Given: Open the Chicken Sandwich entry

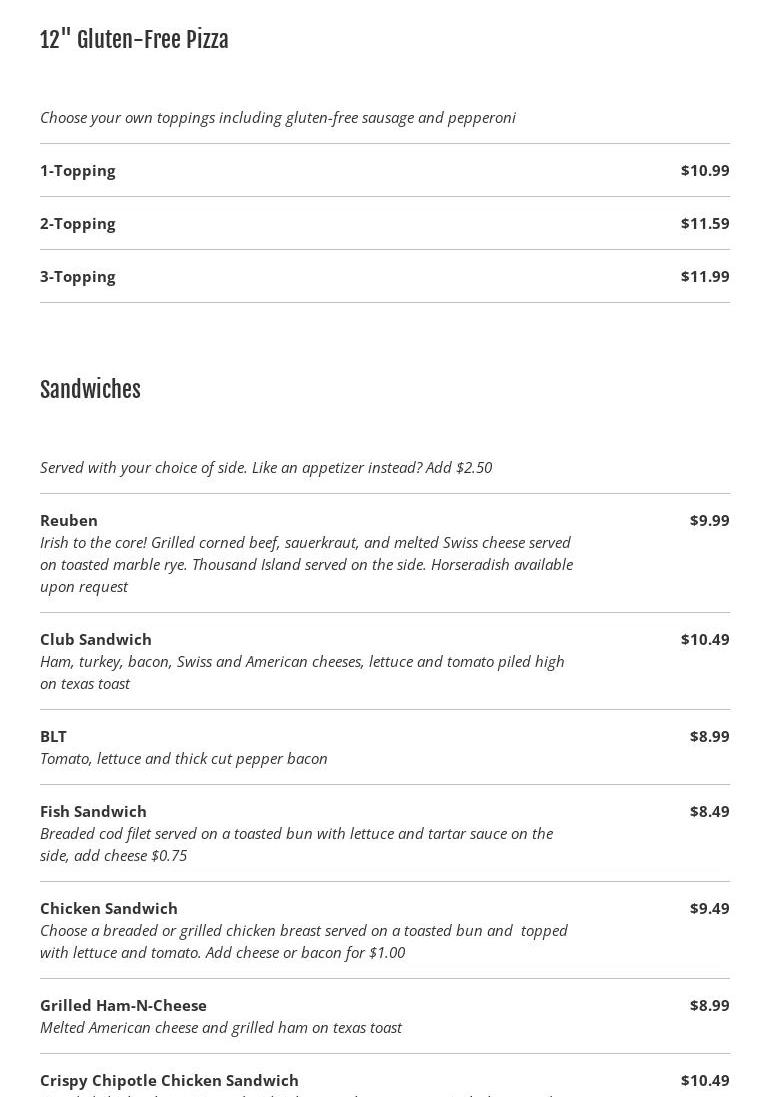Looking at the screenshot, I should [x=109, y=909].
